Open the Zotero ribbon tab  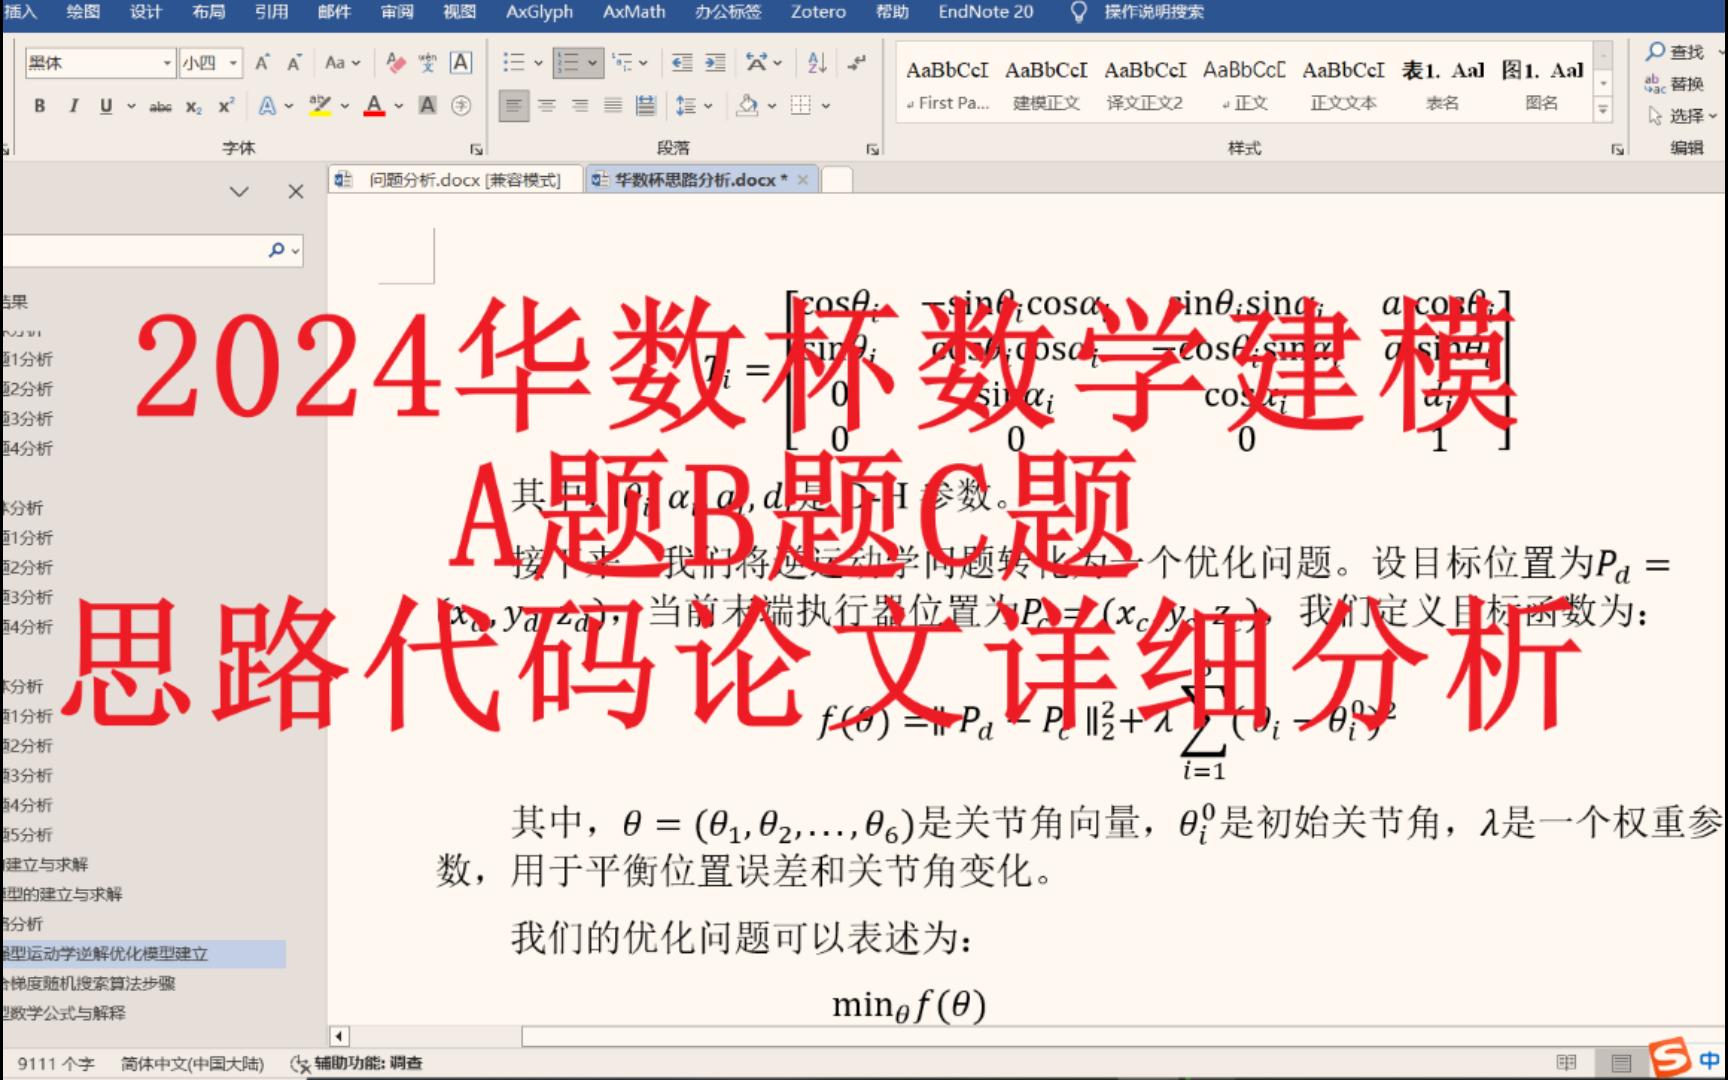click(818, 12)
